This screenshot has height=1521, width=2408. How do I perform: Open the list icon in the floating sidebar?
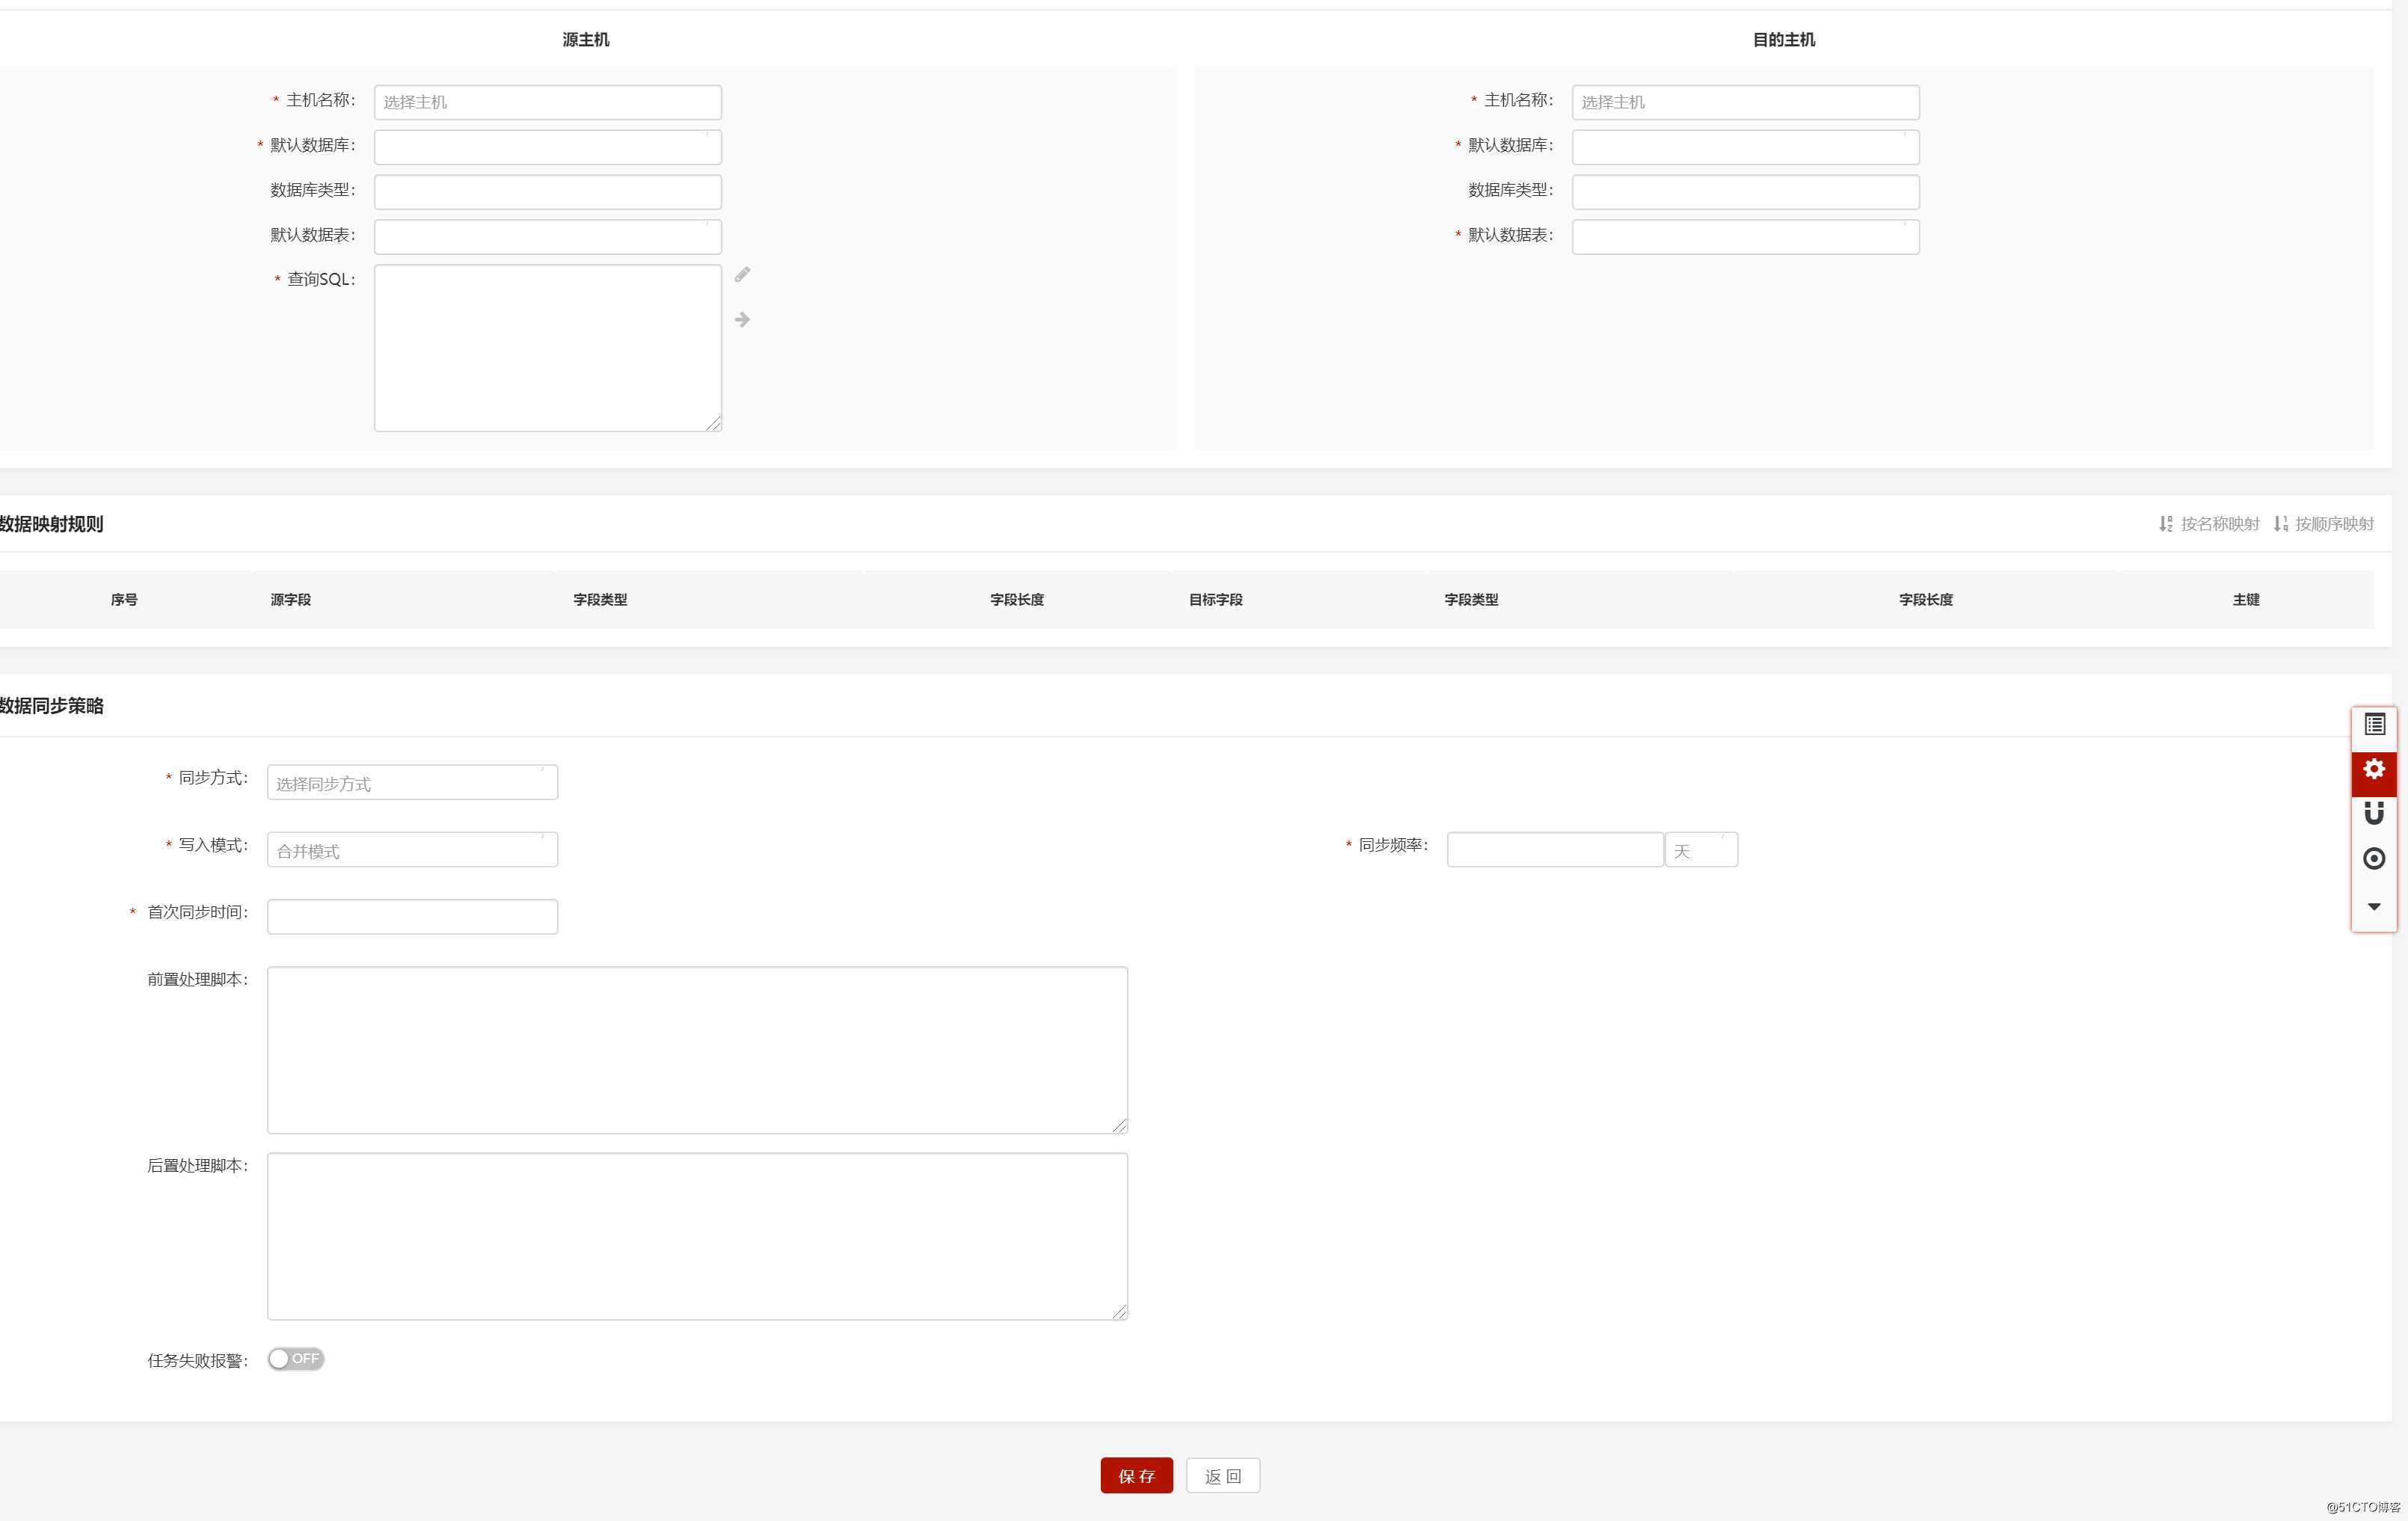[2374, 724]
